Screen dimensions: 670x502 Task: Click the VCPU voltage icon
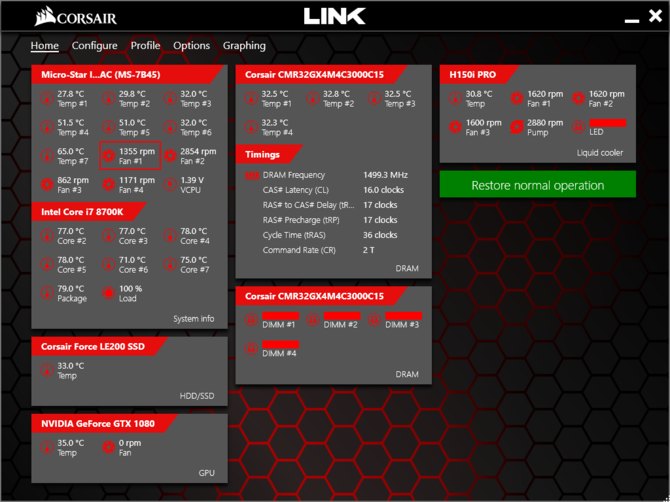click(x=170, y=185)
